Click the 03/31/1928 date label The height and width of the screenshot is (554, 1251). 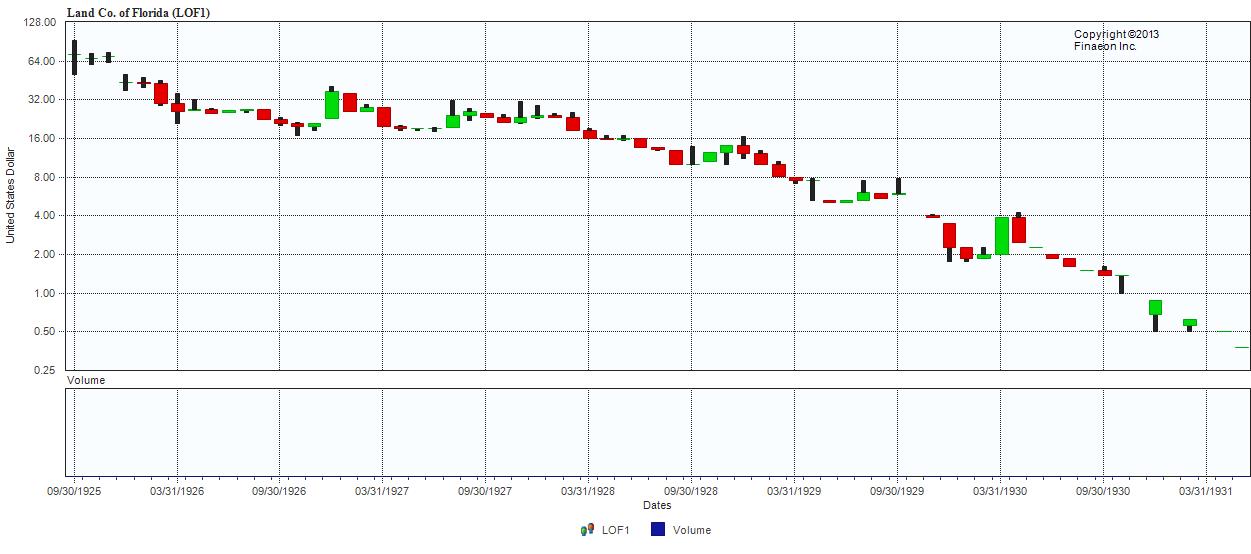pyautogui.click(x=588, y=491)
